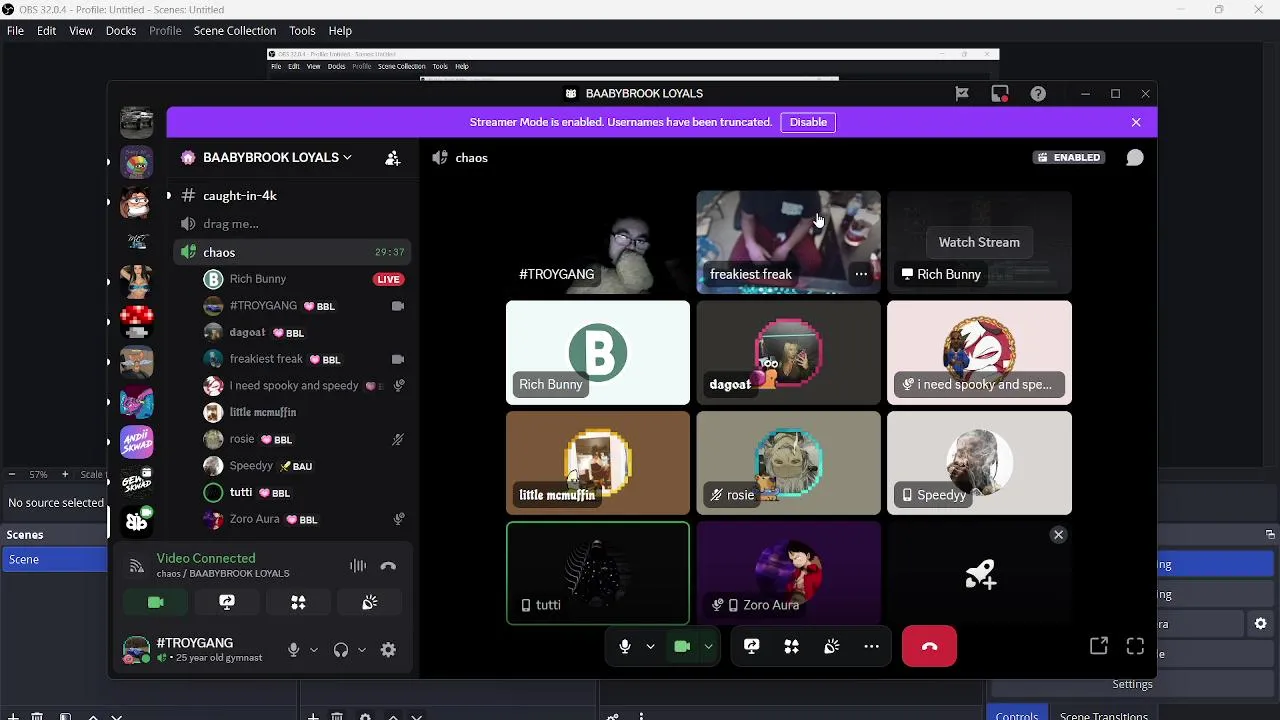Click the server boost rocket icon

coord(980,574)
